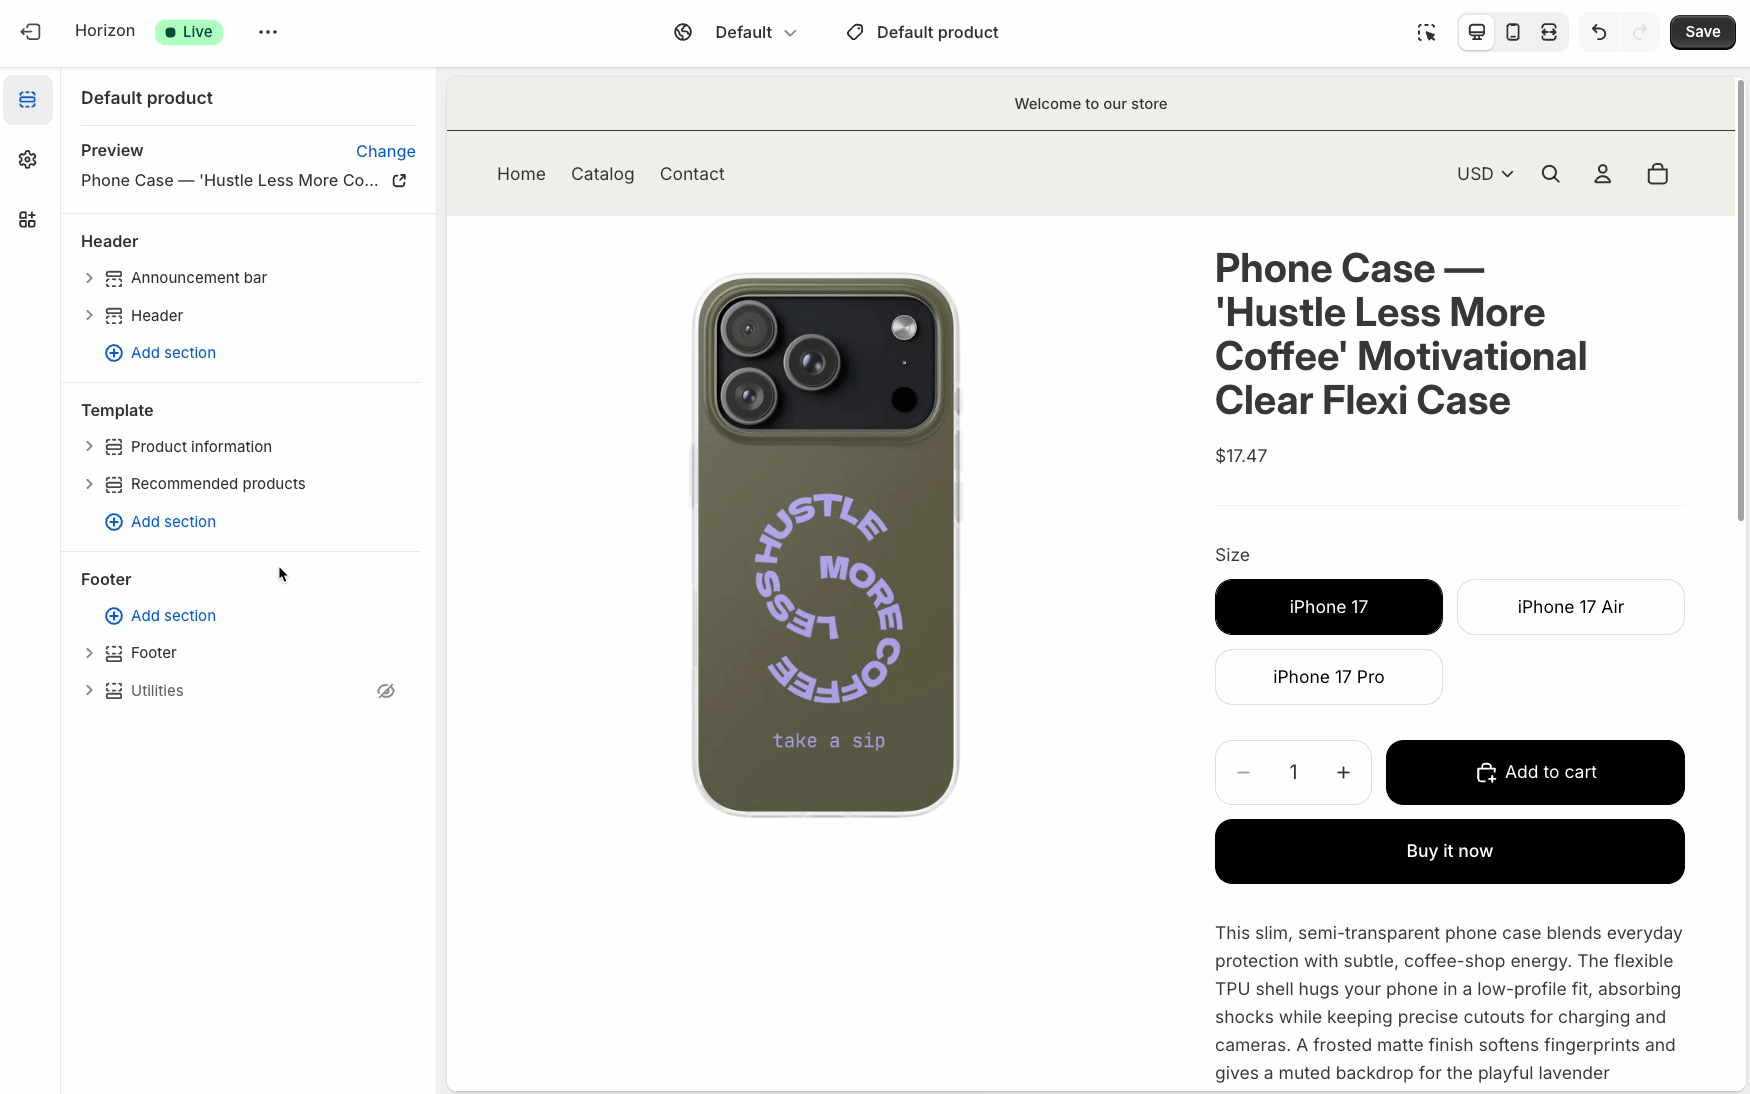Expand the Product information section
This screenshot has width=1750, height=1094.
pos(89,447)
